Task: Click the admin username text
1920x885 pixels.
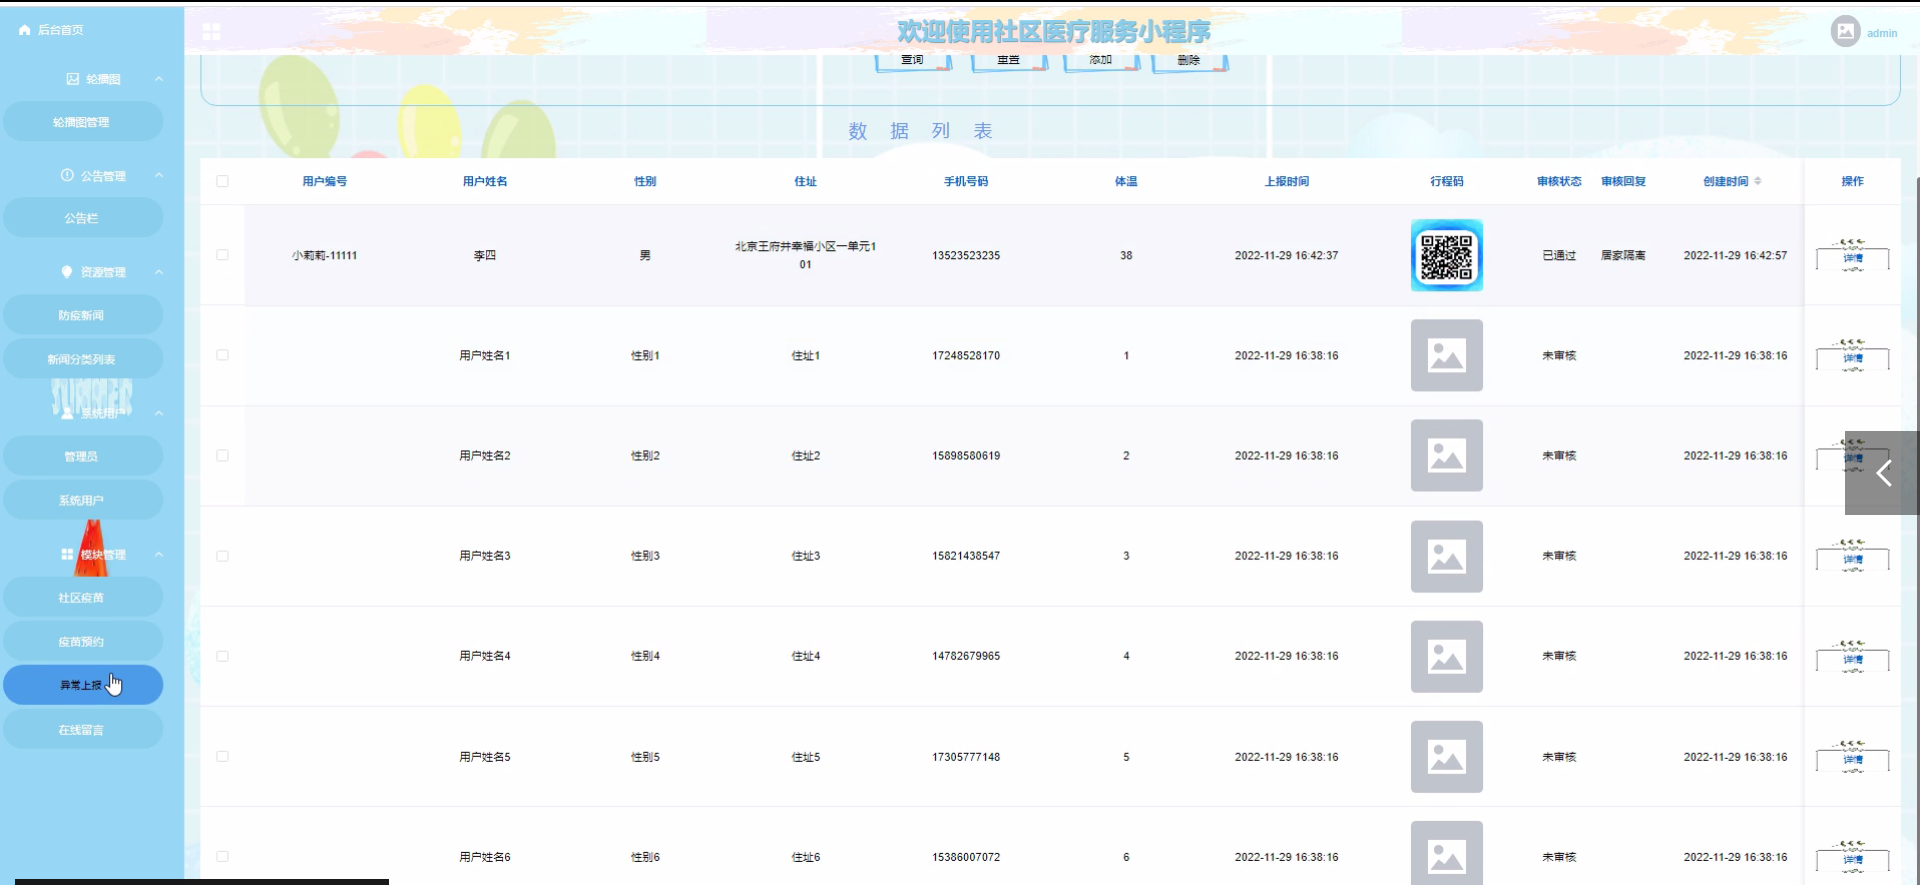Action: (x=1881, y=33)
